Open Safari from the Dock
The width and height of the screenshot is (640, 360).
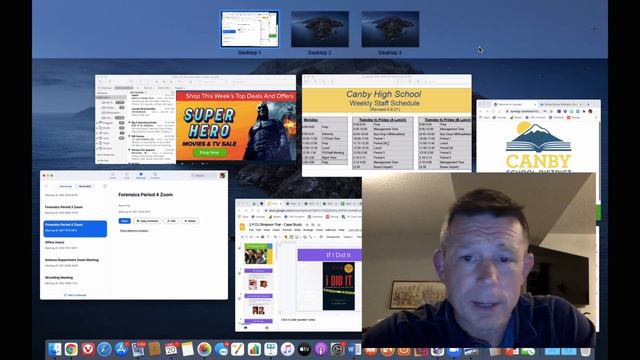point(104,349)
